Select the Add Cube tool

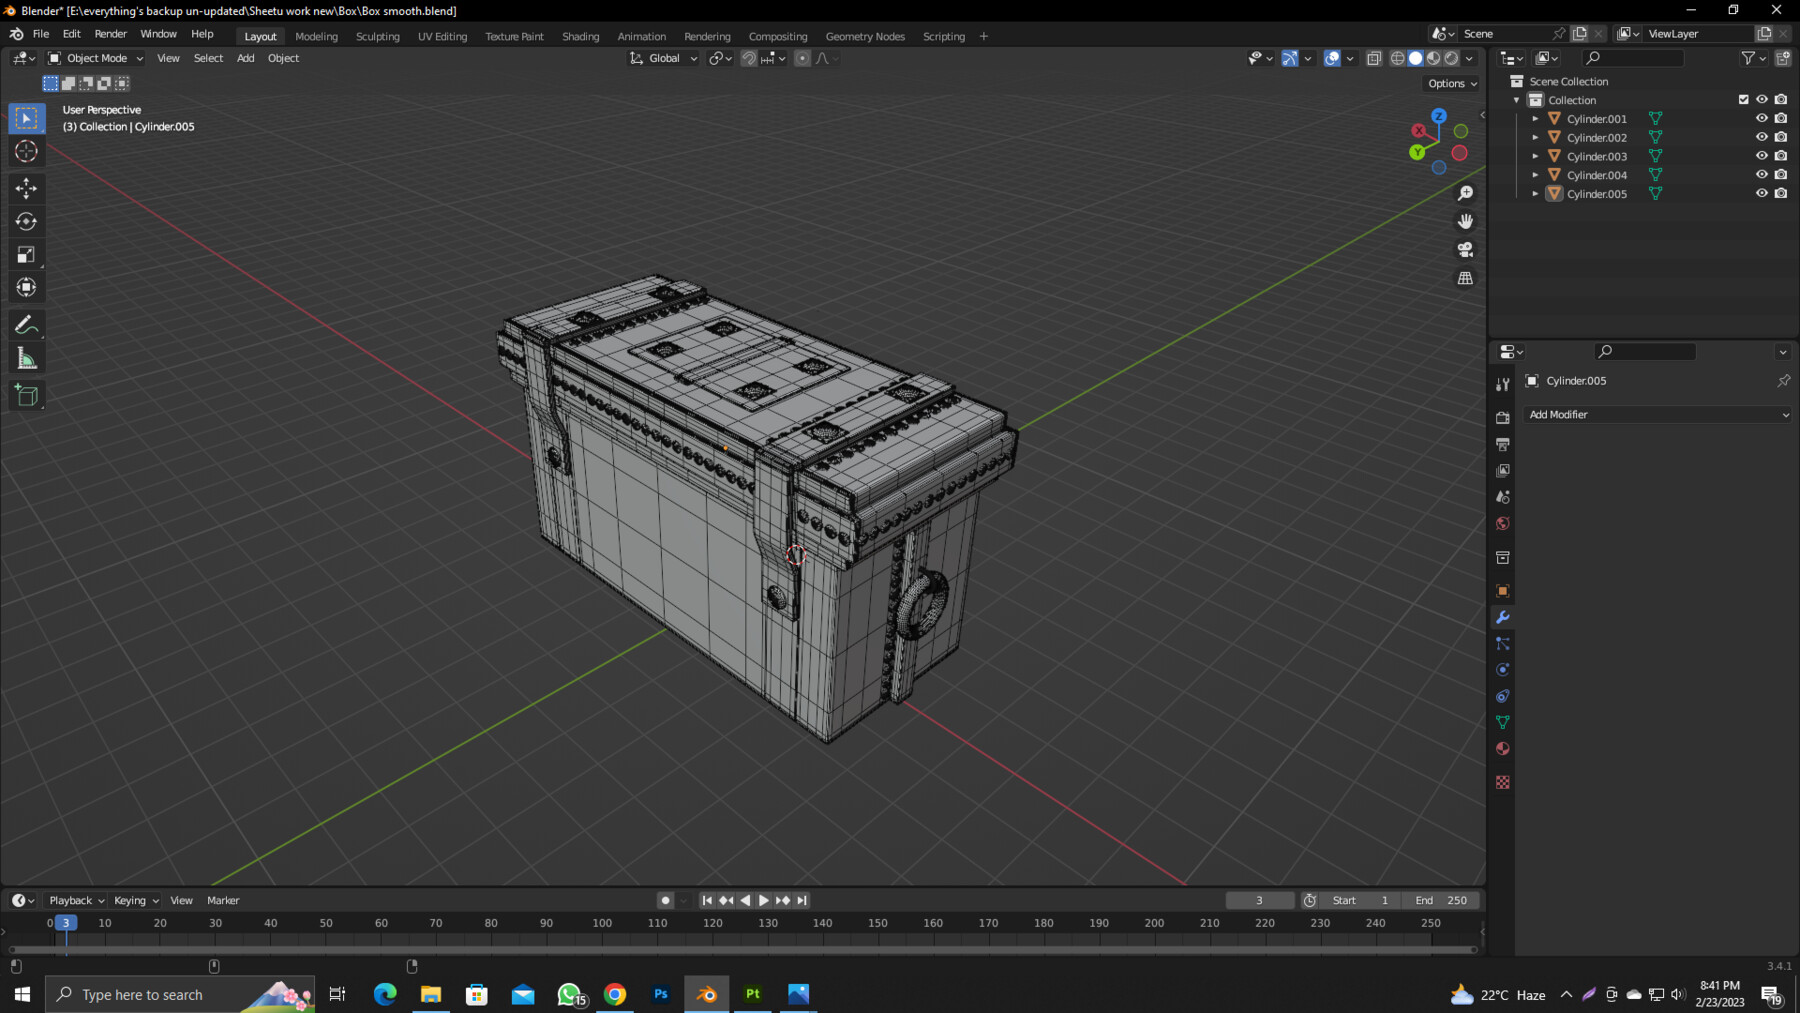pos(27,396)
